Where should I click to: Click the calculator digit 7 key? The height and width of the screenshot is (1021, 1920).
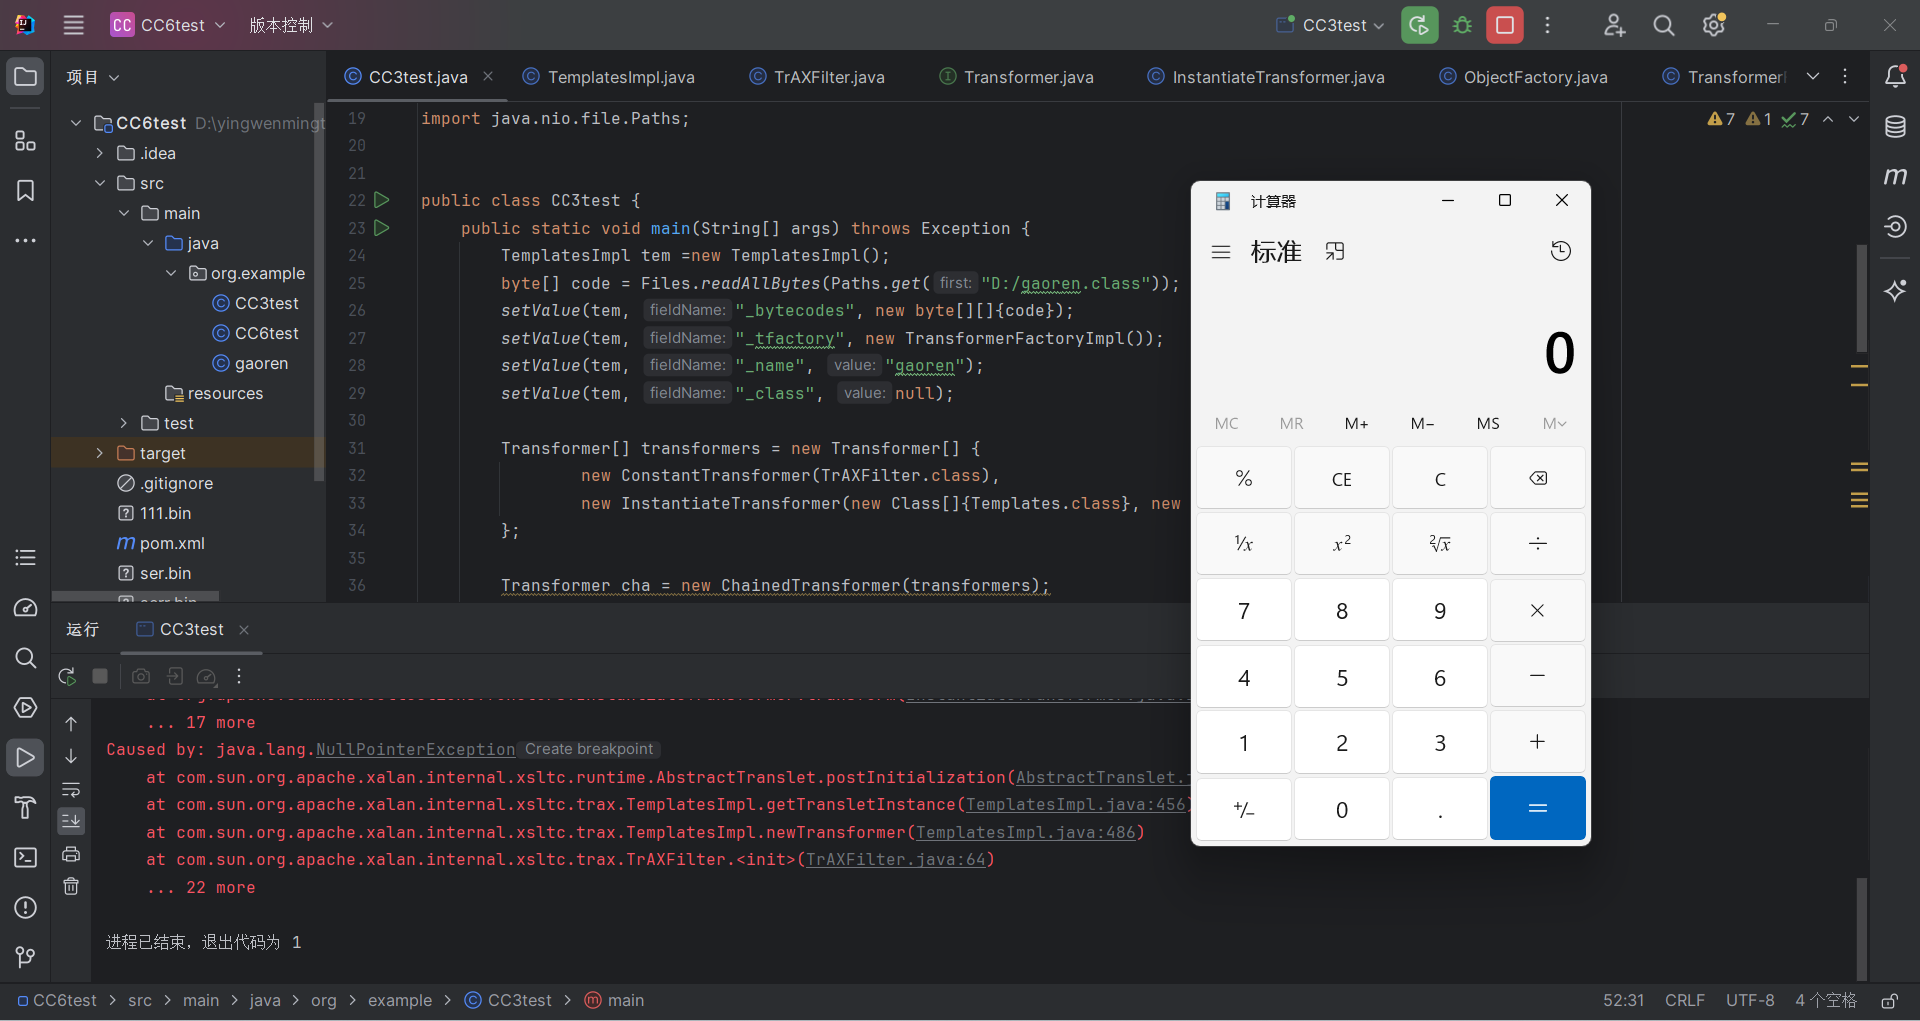[1244, 611]
